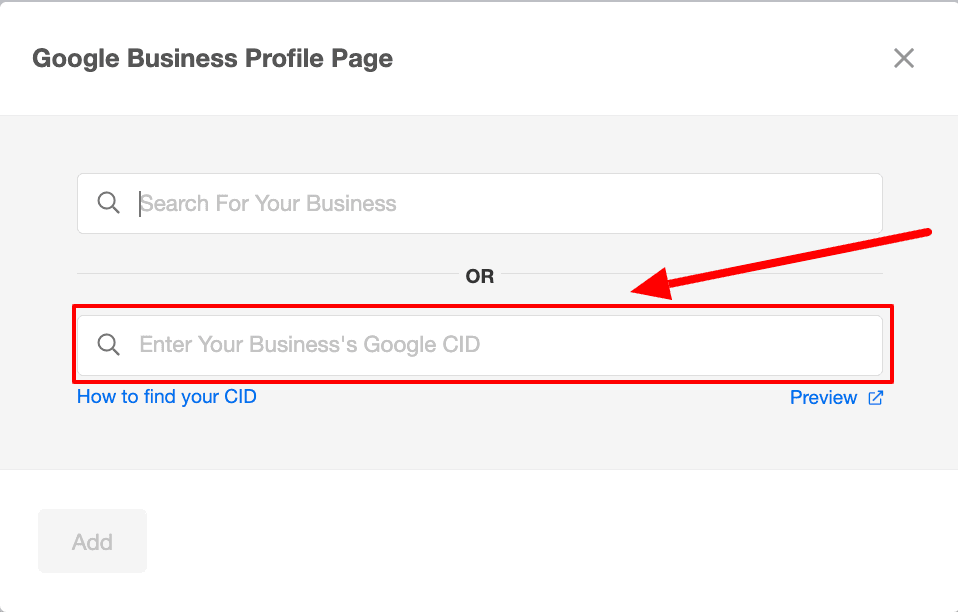Click the close icon in the top right corner
Image resolution: width=958 pixels, height=612 pixels.
903,58
